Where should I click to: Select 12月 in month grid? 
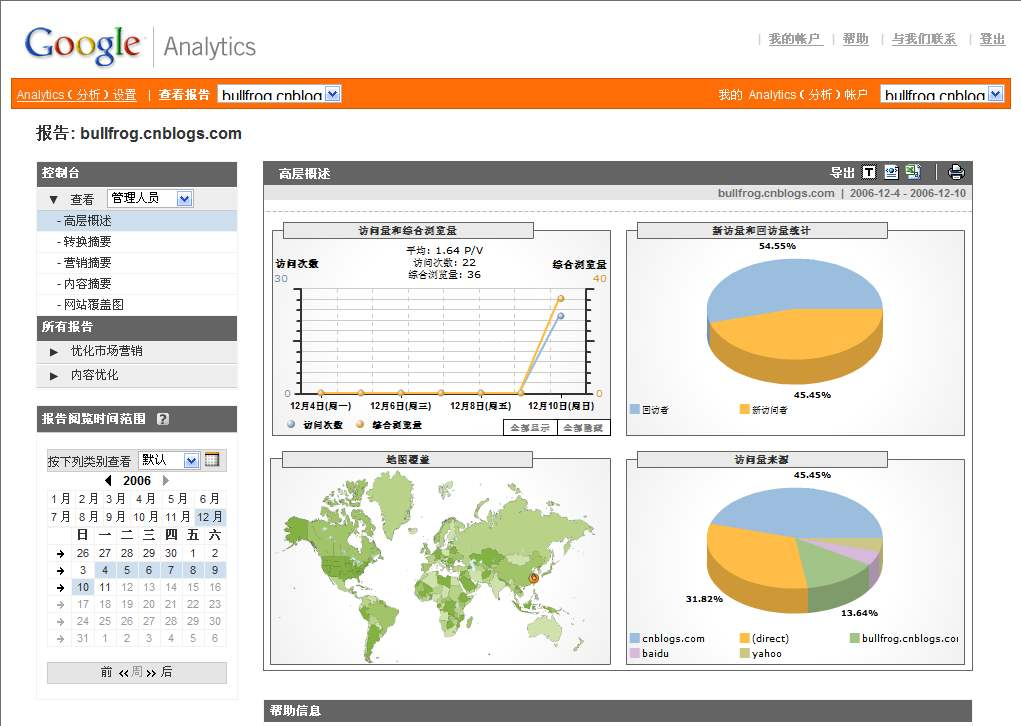210,517
